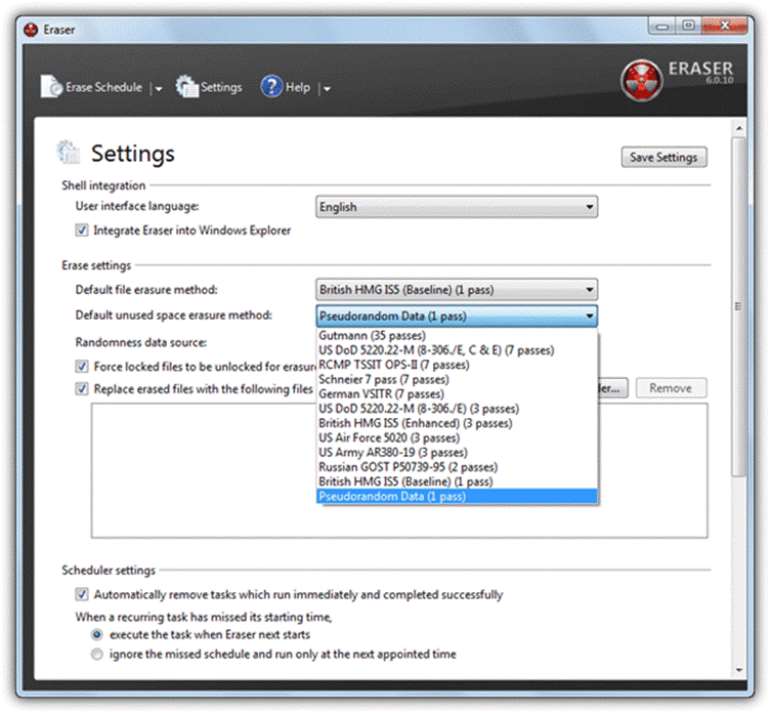Select highlighted Pseudorandom Data (1 pass) list option
This screenshot has width=770, height=712.
[x=457, y=496]
